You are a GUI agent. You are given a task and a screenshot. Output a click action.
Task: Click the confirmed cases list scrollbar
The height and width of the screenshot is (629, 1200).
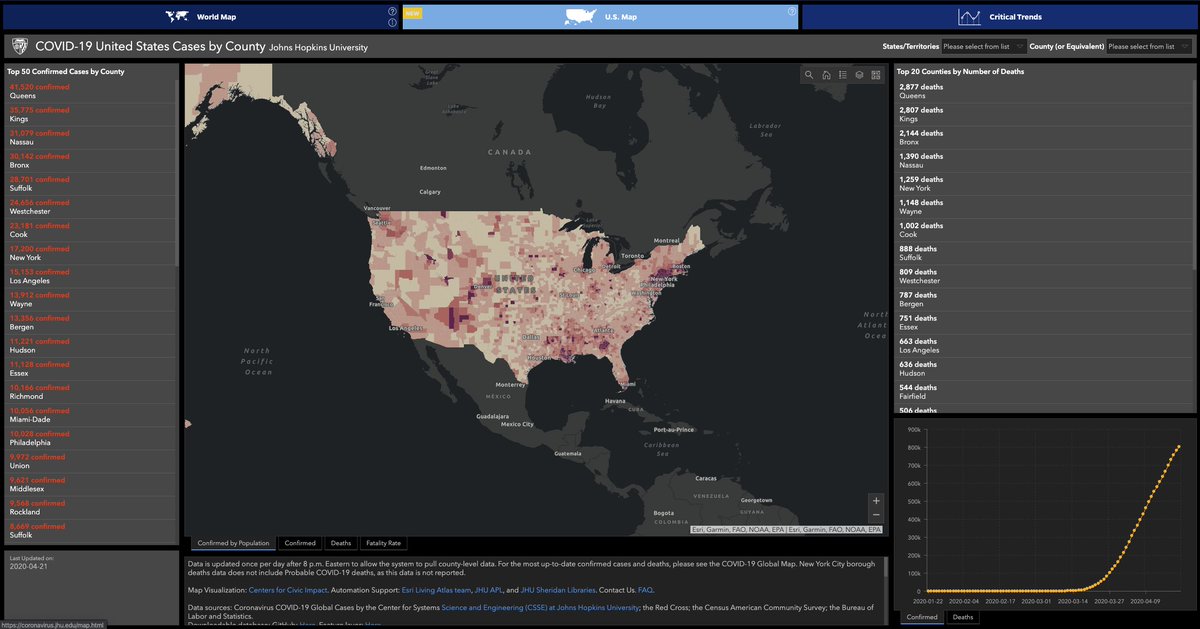(x=177, y=173)
